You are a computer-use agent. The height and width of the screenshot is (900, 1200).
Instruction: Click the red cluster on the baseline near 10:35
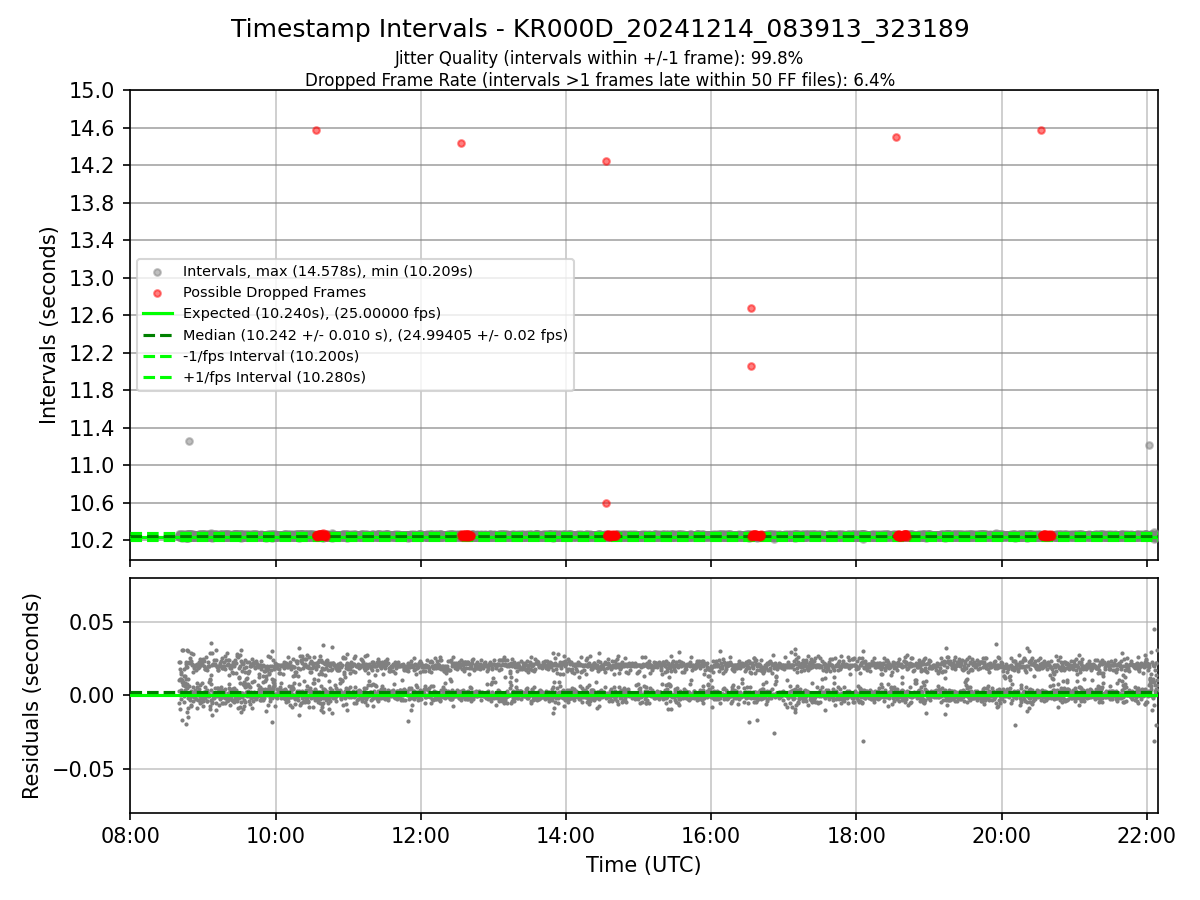[321, 536]
